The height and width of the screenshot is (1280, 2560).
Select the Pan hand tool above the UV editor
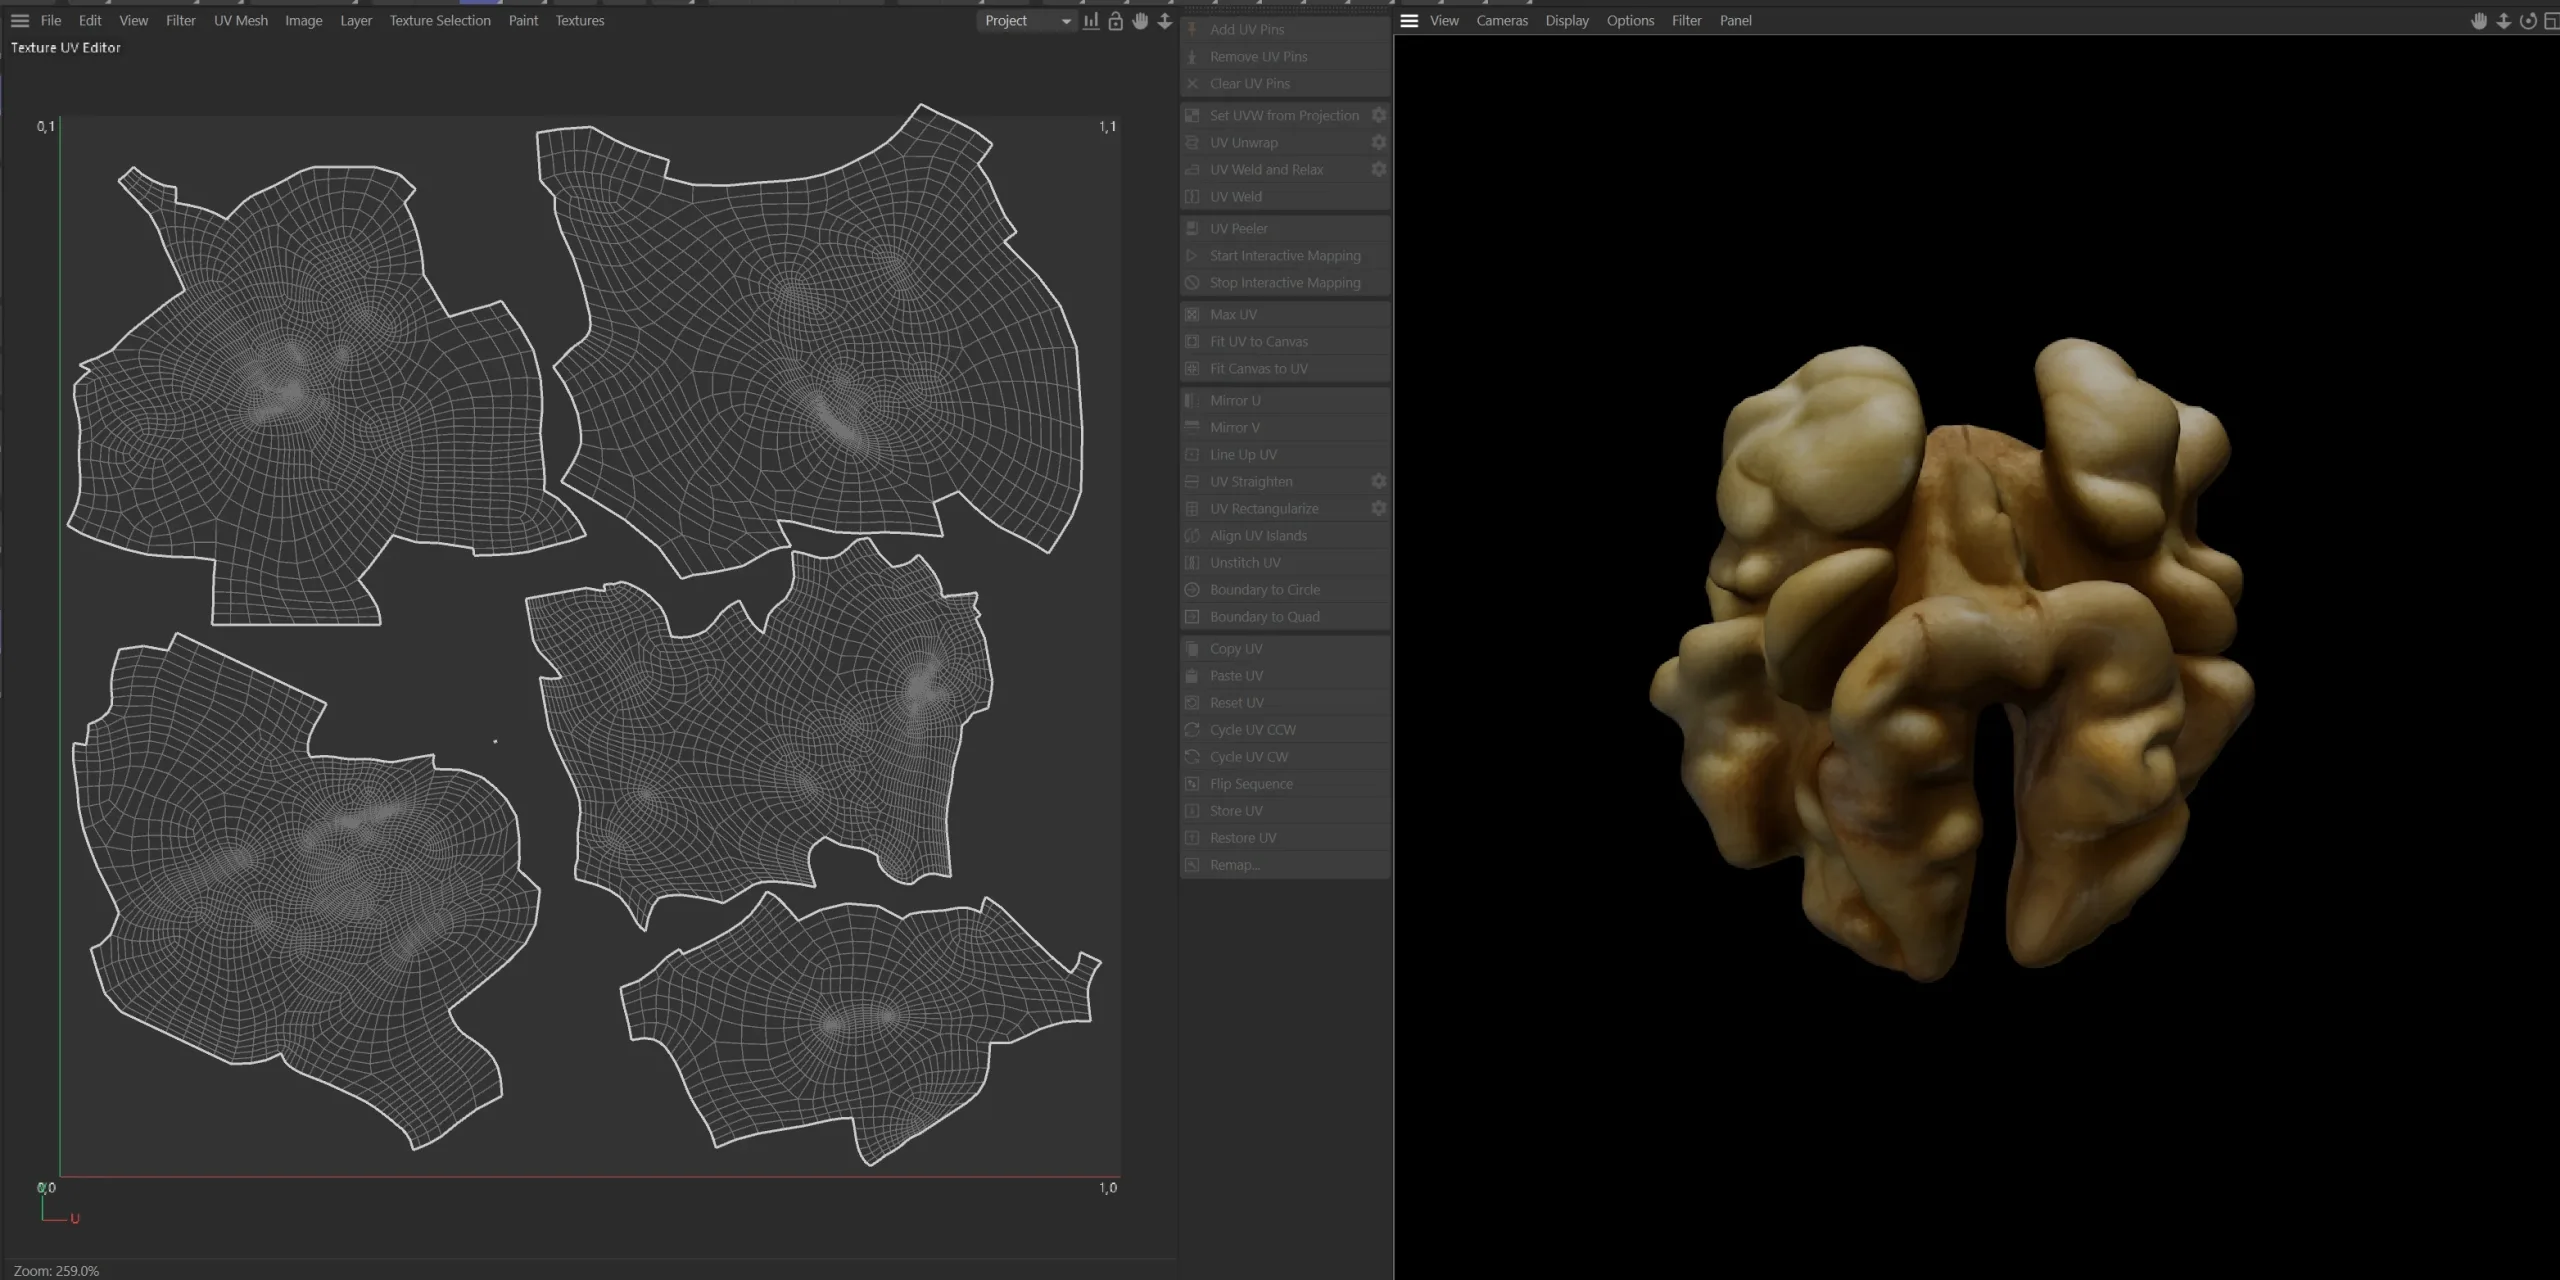coord(1140,21)
